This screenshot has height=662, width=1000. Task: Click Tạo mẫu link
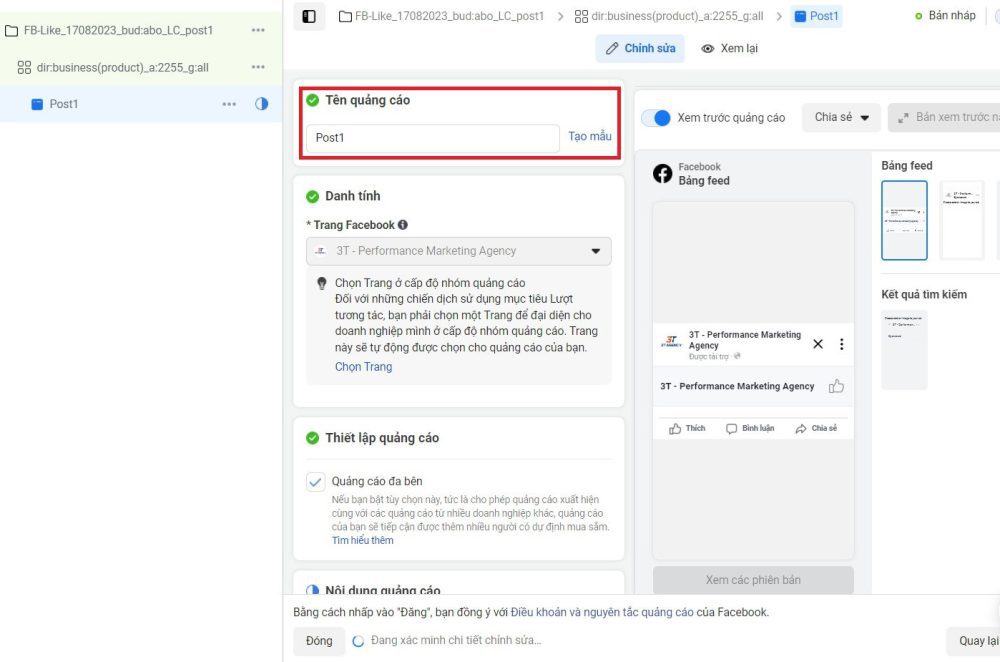[589, 136]
